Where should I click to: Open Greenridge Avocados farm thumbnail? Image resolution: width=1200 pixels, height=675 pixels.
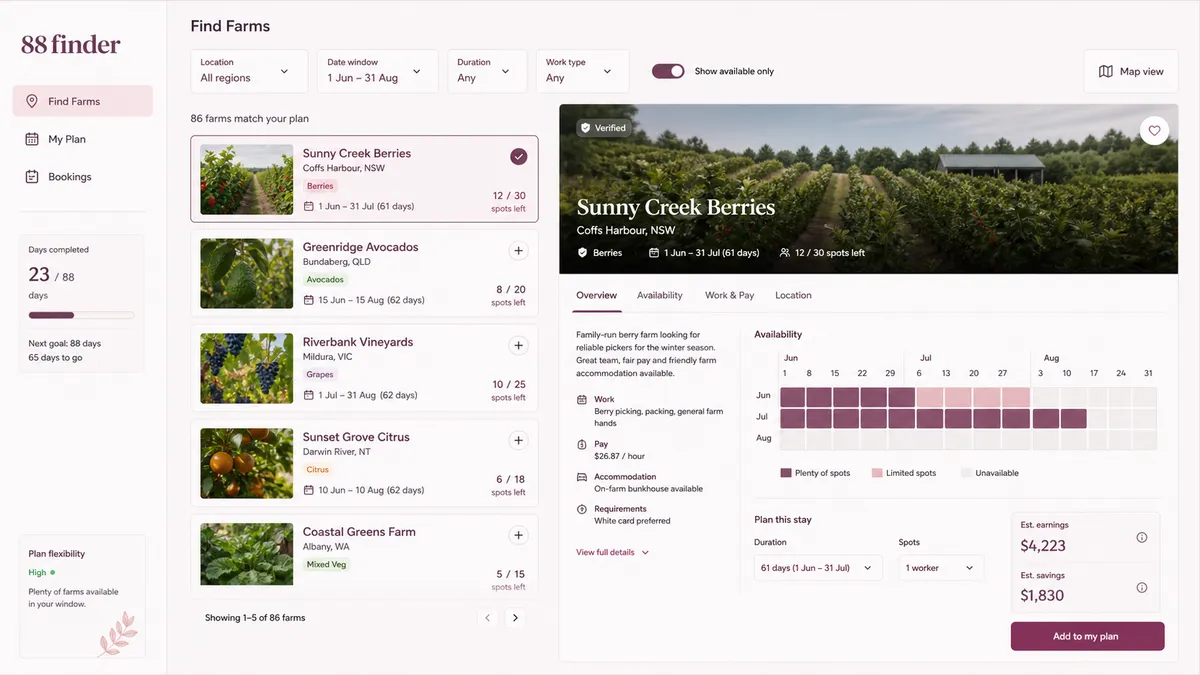click(x=246, y=274)
